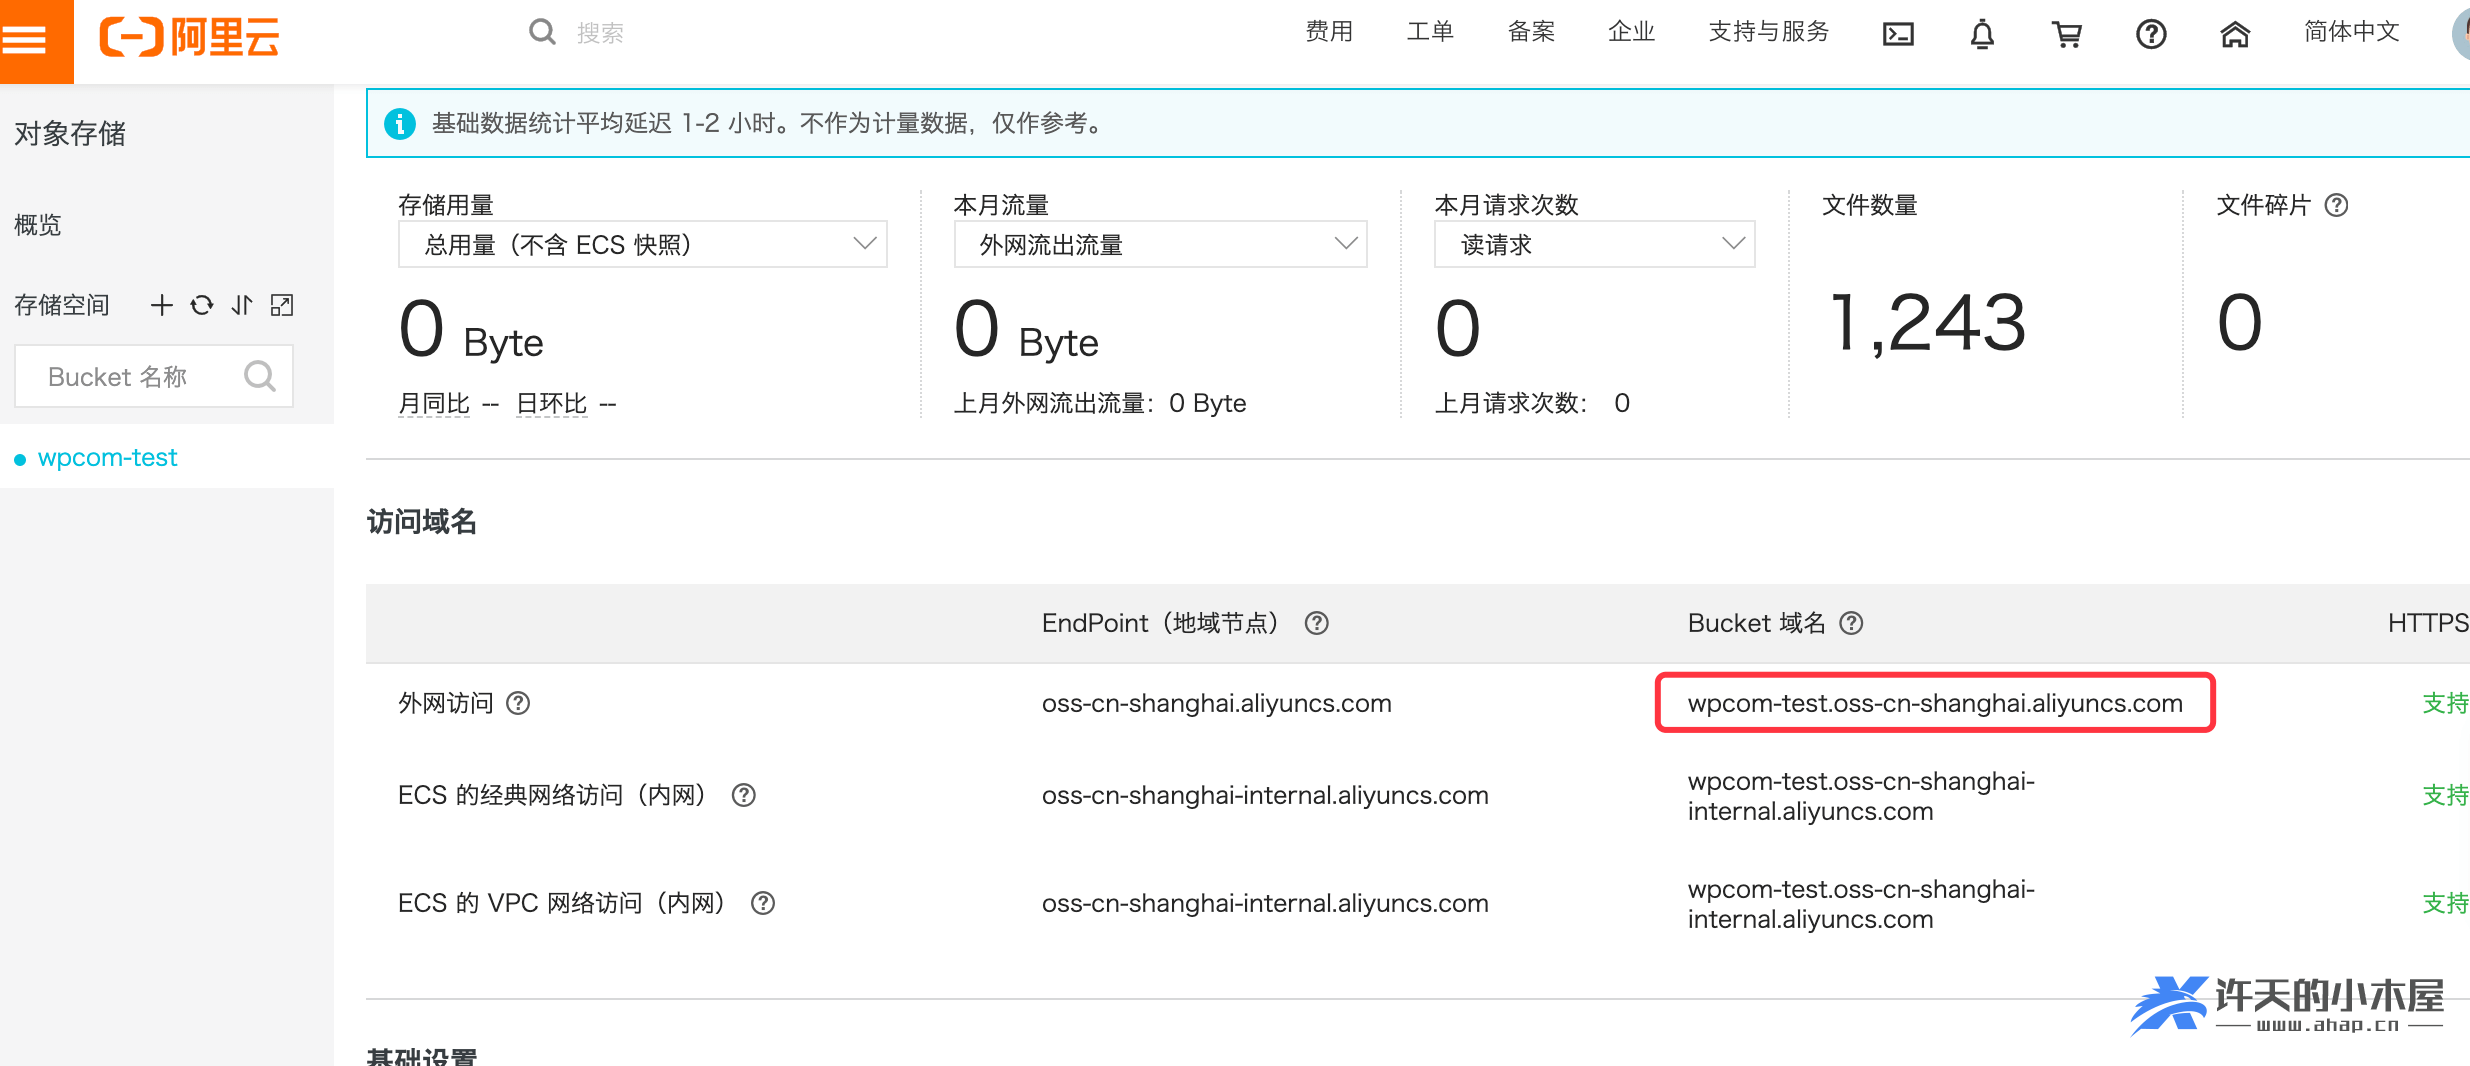Click 日环比 label
Screen dimensions: 2470x1066
click(x=552, y=403)
